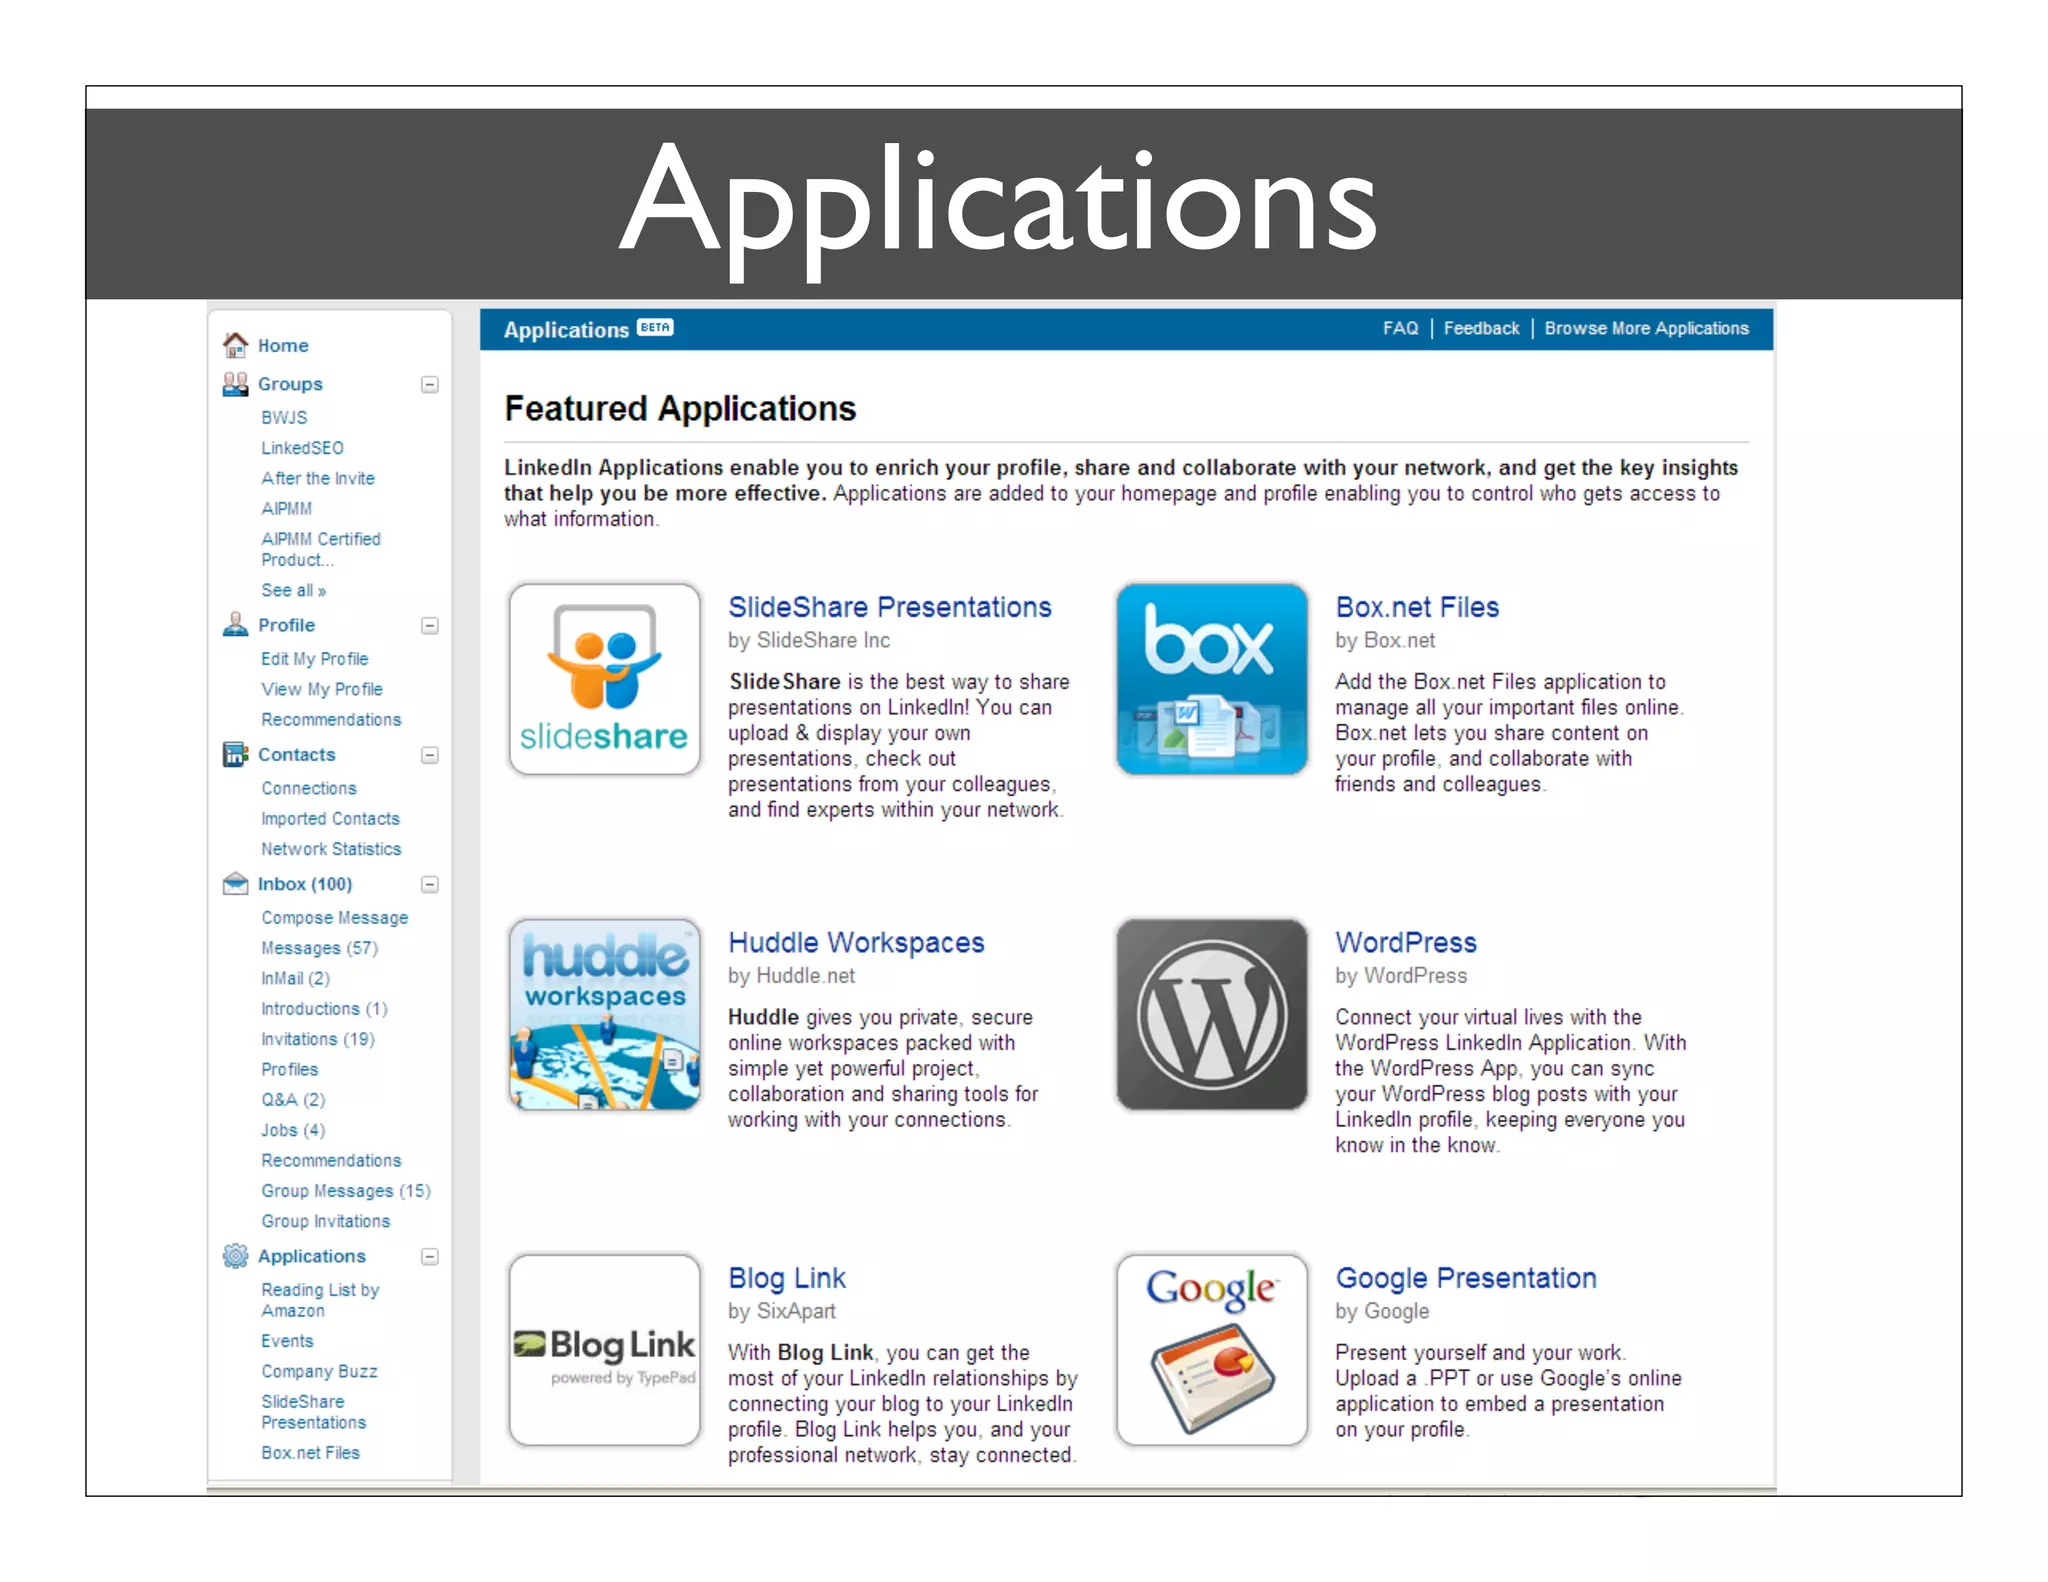
Task: Open Jobs (4)
Action: tap(293, 1130)
